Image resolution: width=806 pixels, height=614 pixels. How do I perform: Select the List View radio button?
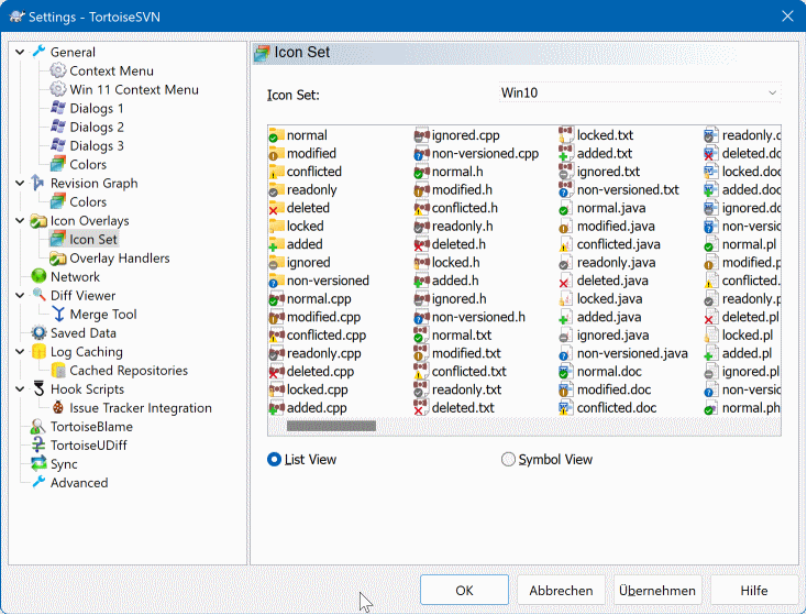pyautogui.click(x=274, y=460)
